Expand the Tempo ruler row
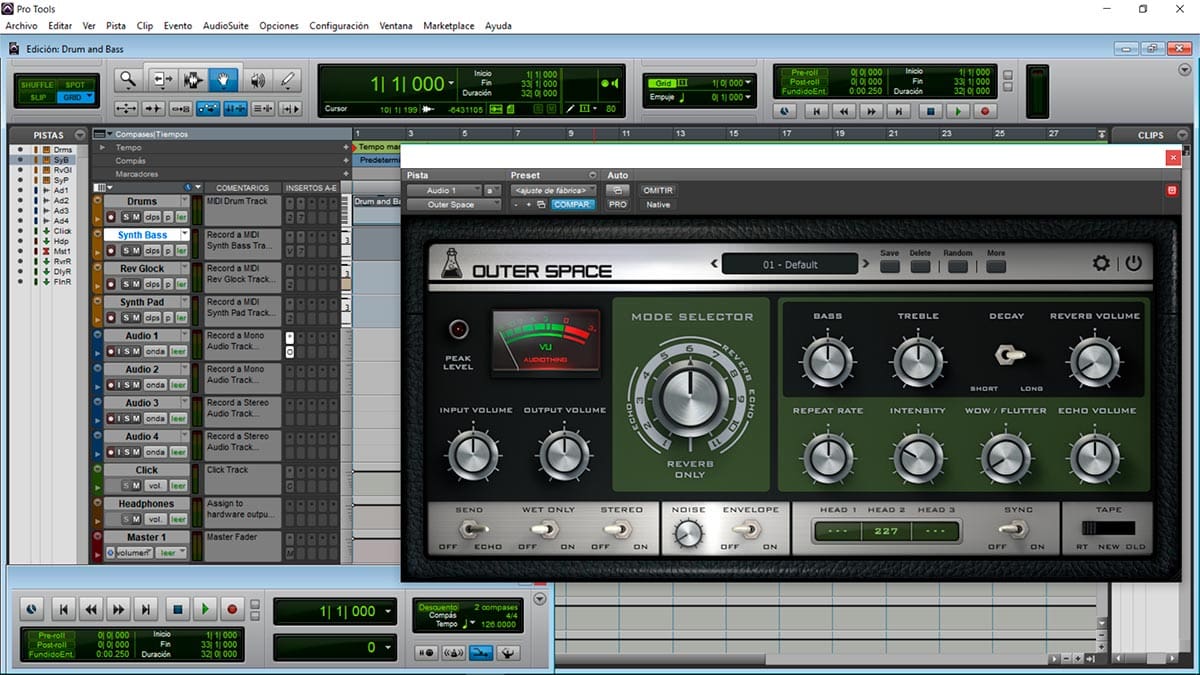 101,147
